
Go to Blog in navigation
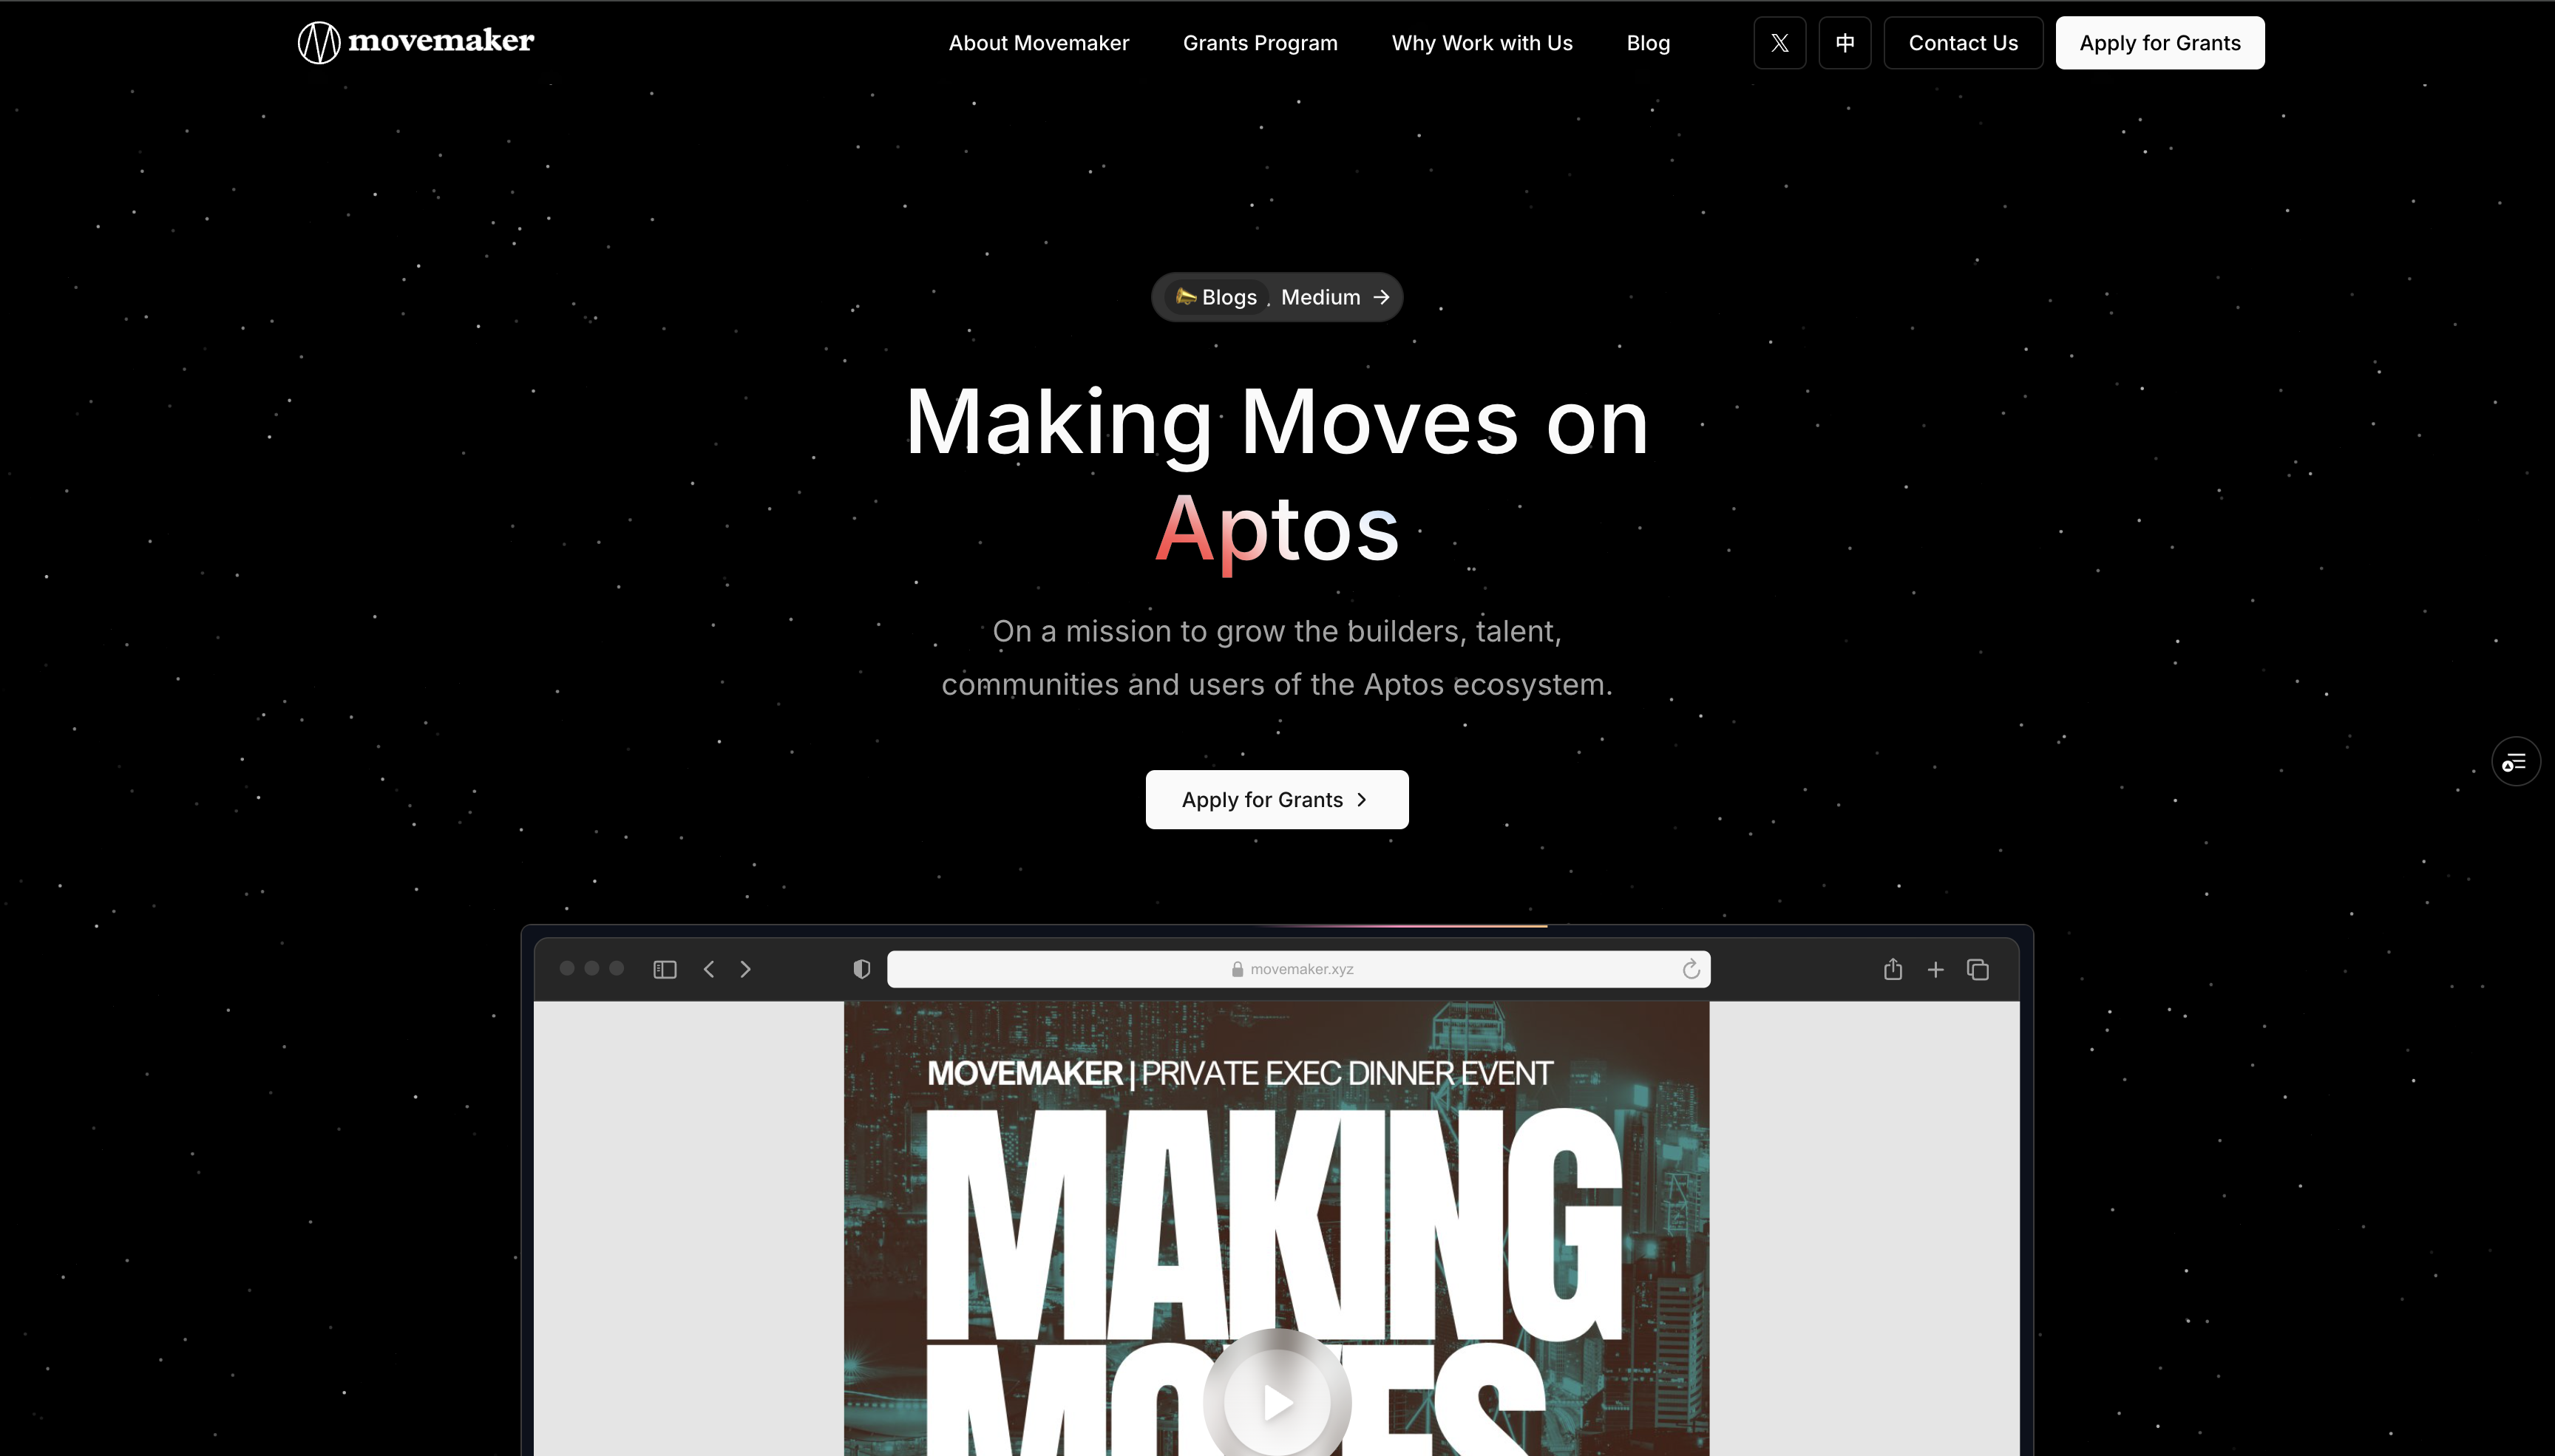pyautogui.click(x=1647, y=43)
